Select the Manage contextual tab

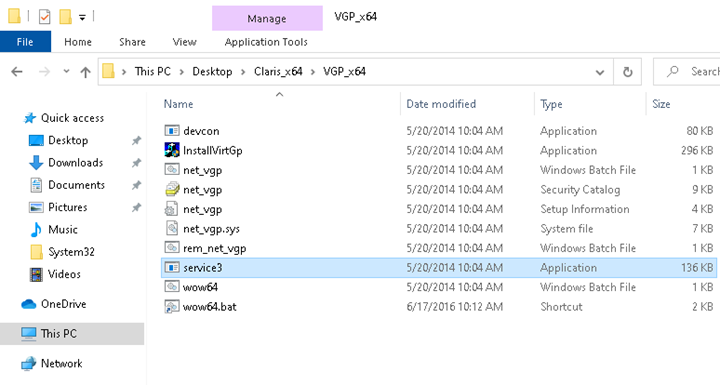(x=267, y=18)
